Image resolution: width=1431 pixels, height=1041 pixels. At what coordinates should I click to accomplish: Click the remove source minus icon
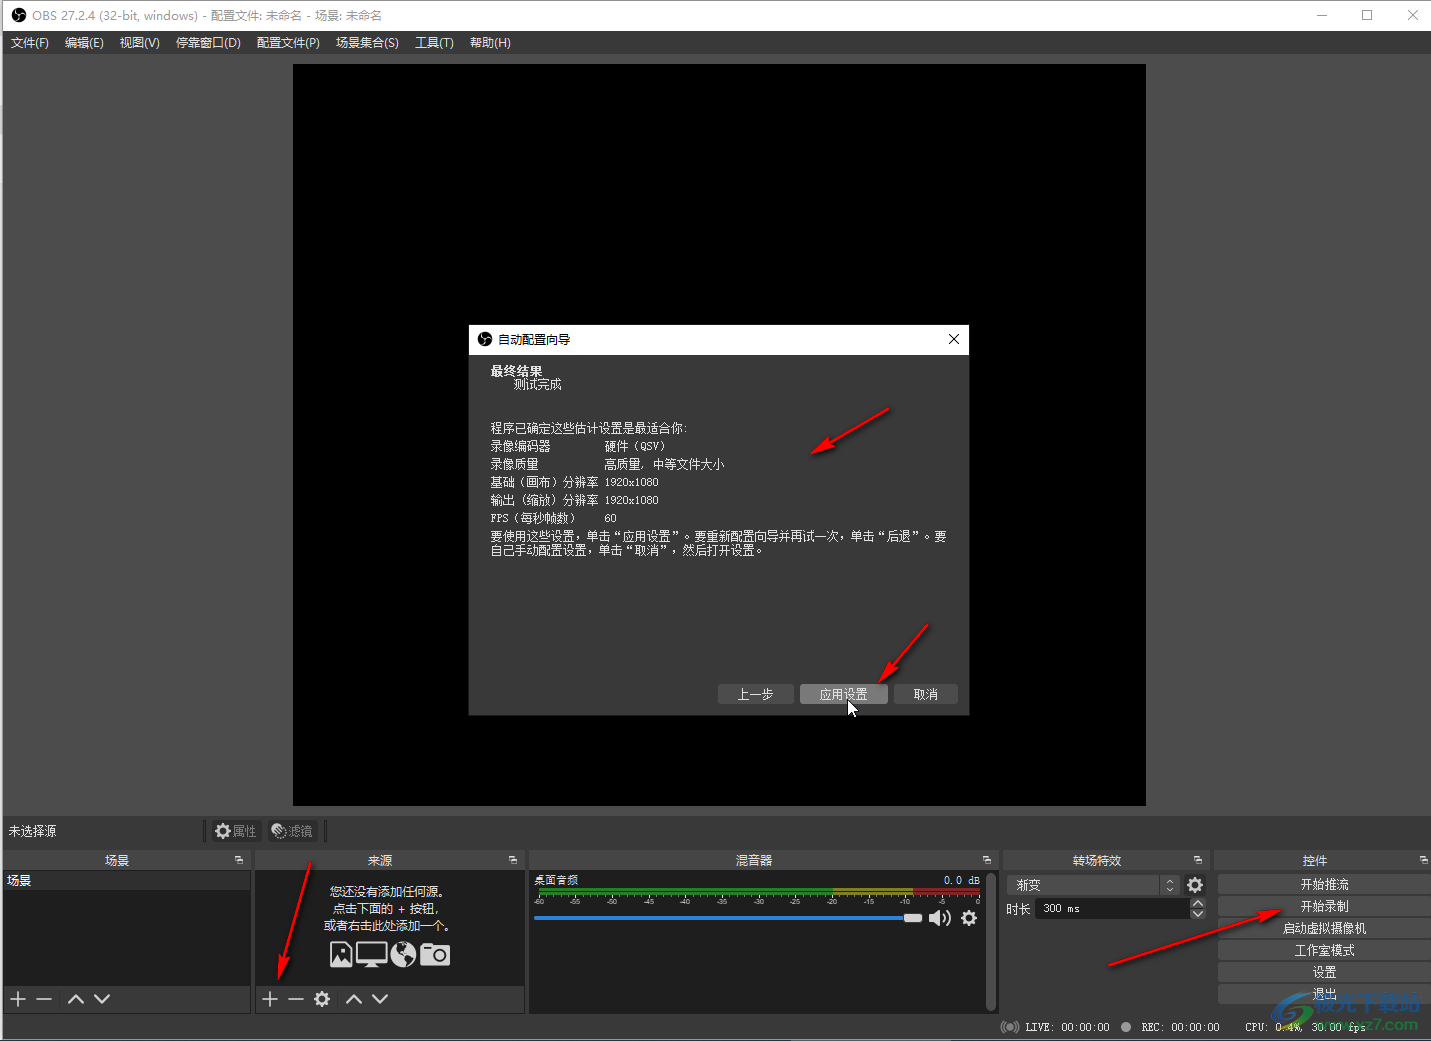pyautogui.click(x=296, y=999)
